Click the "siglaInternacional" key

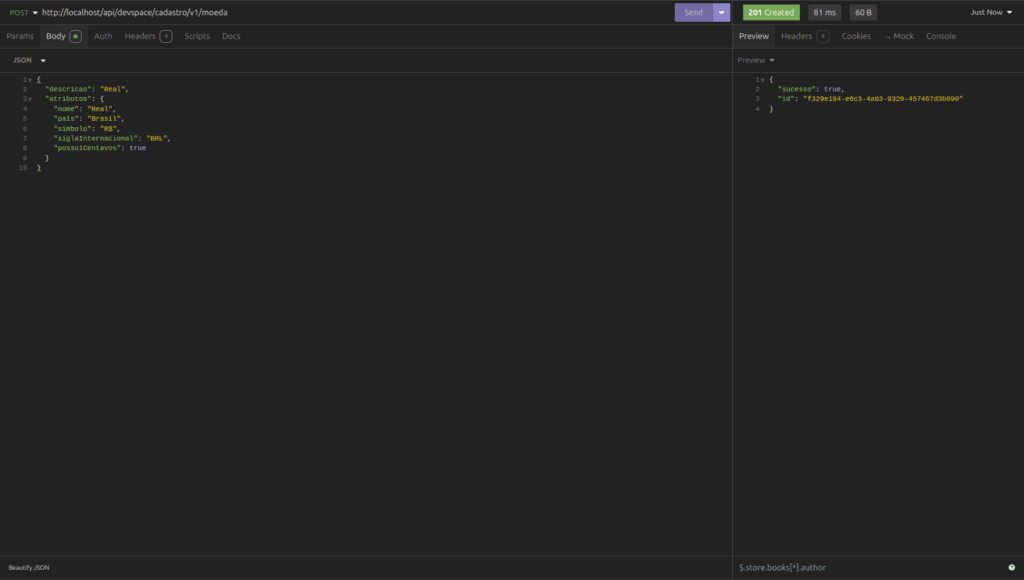click(95, 138)
